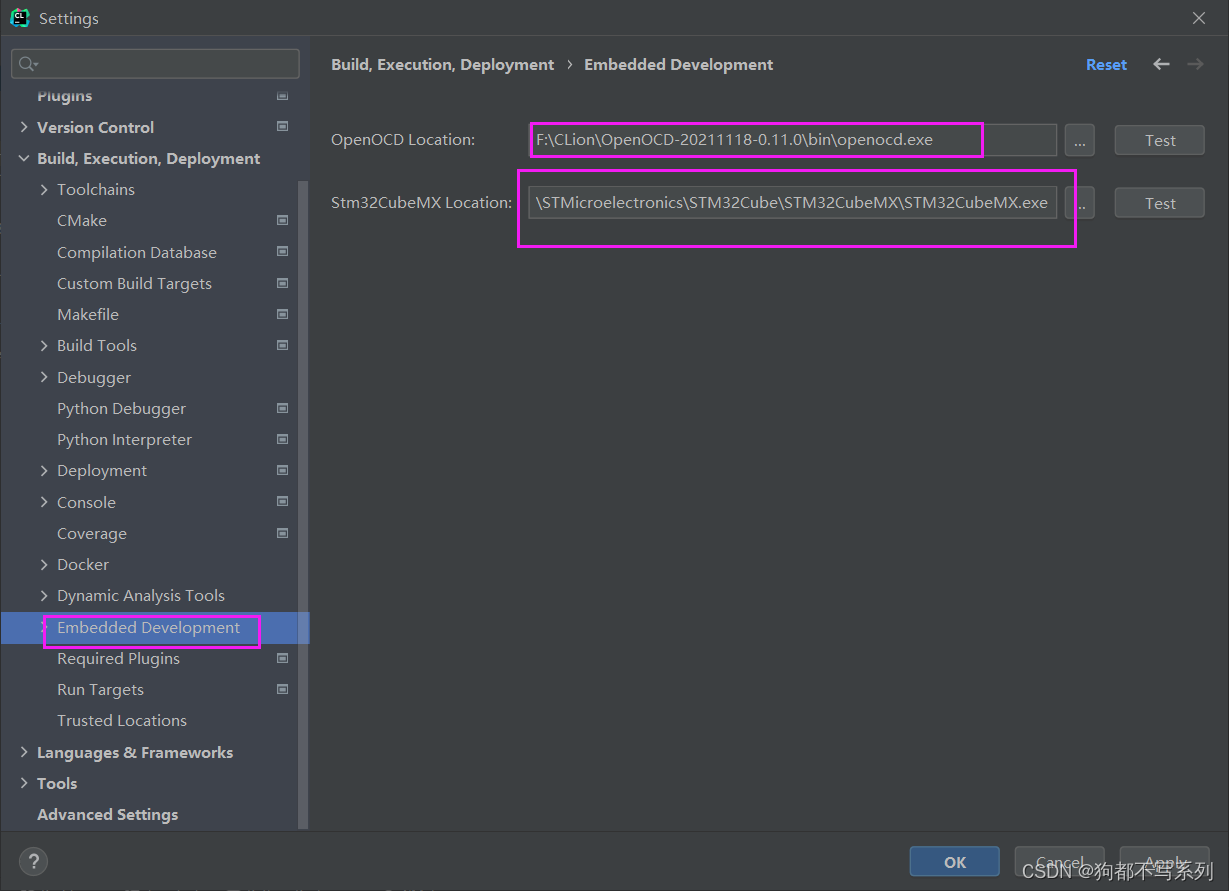Open the Compilation Database page
This screenshot has height=891, width=1229.
pyautogui.click(x=137, y=252)
